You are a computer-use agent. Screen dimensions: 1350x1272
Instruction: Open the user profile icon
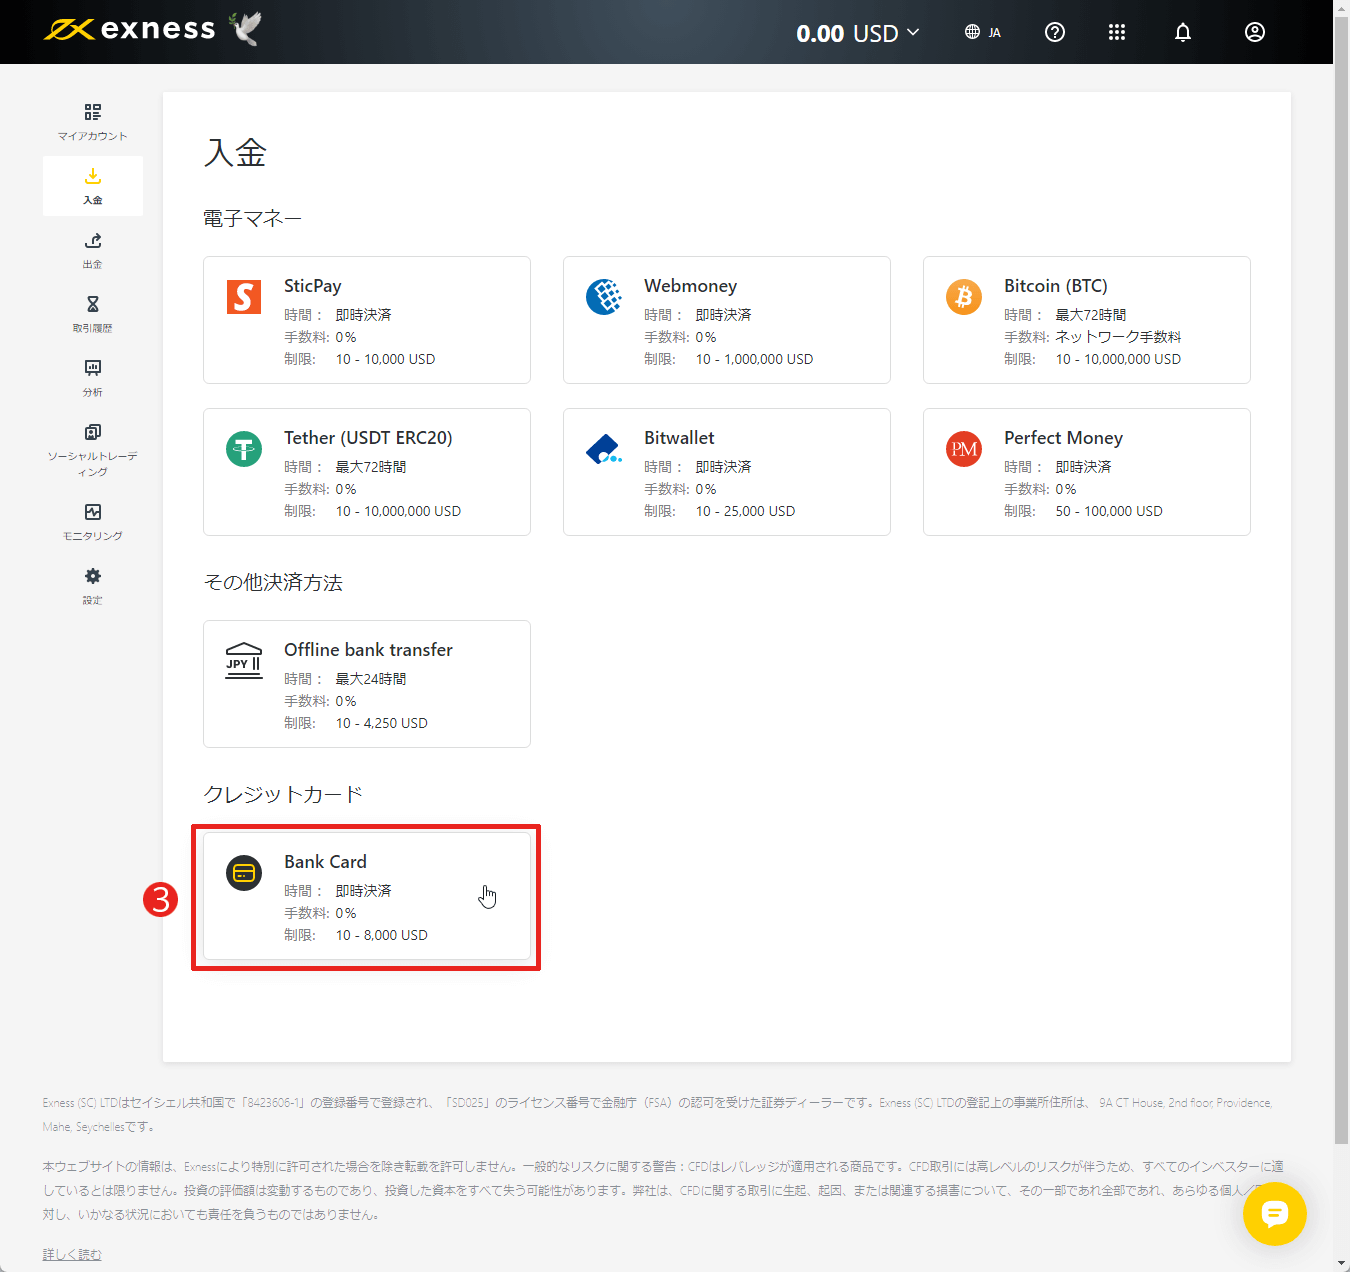[x=1255, y=32]
